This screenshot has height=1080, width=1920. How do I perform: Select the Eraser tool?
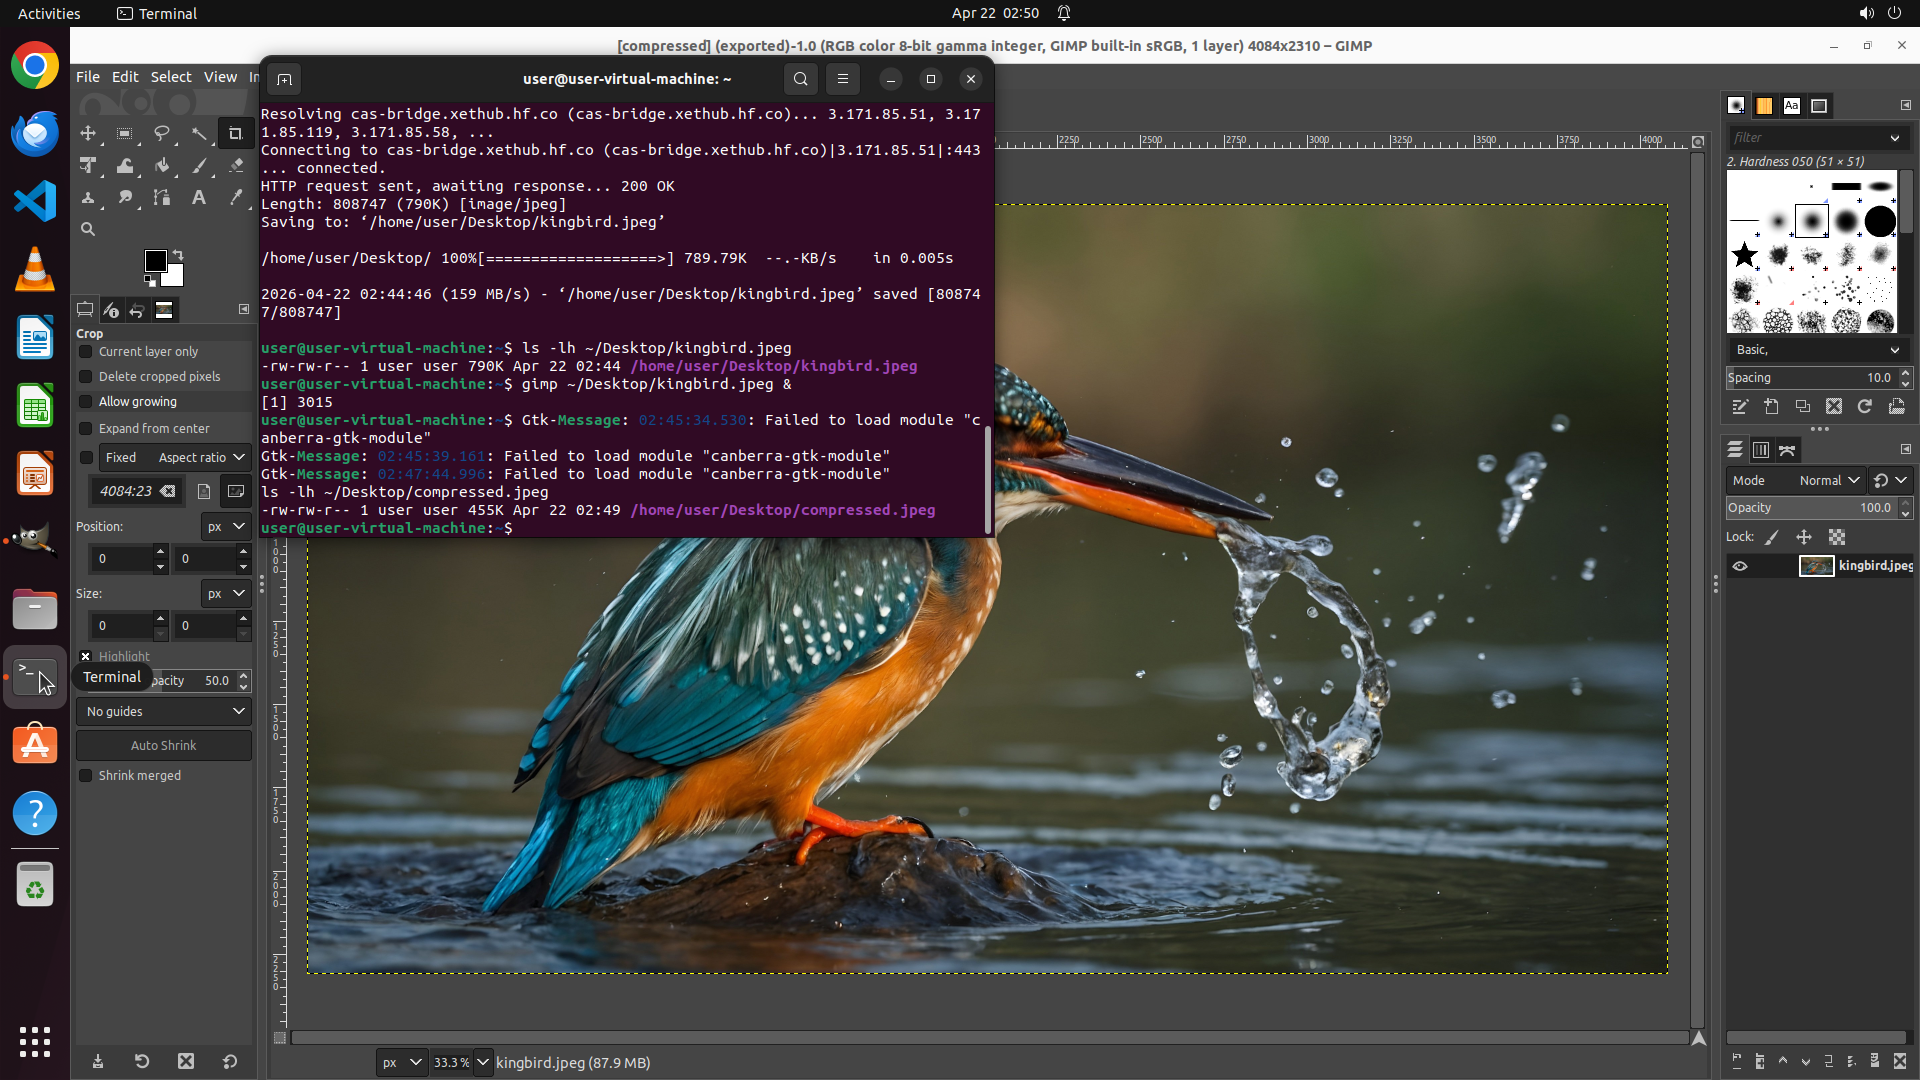[x=236, y=166]
